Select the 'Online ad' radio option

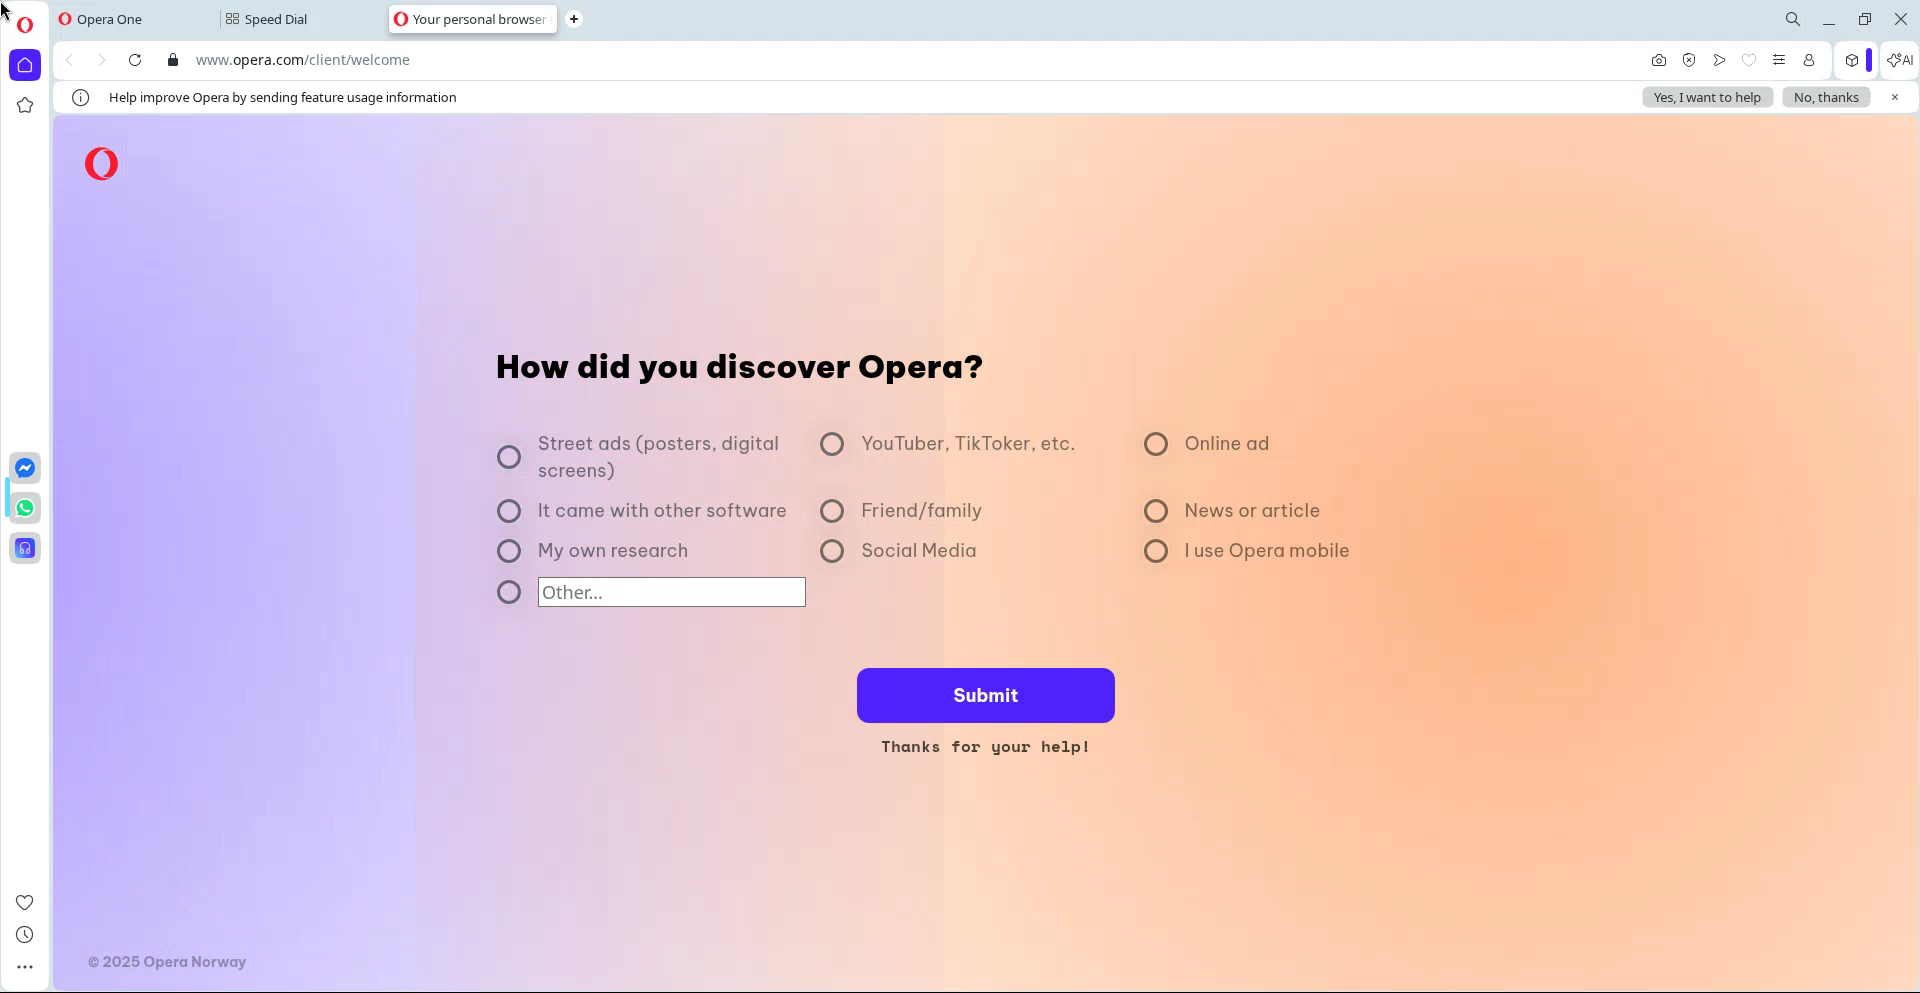(1155, 444)
